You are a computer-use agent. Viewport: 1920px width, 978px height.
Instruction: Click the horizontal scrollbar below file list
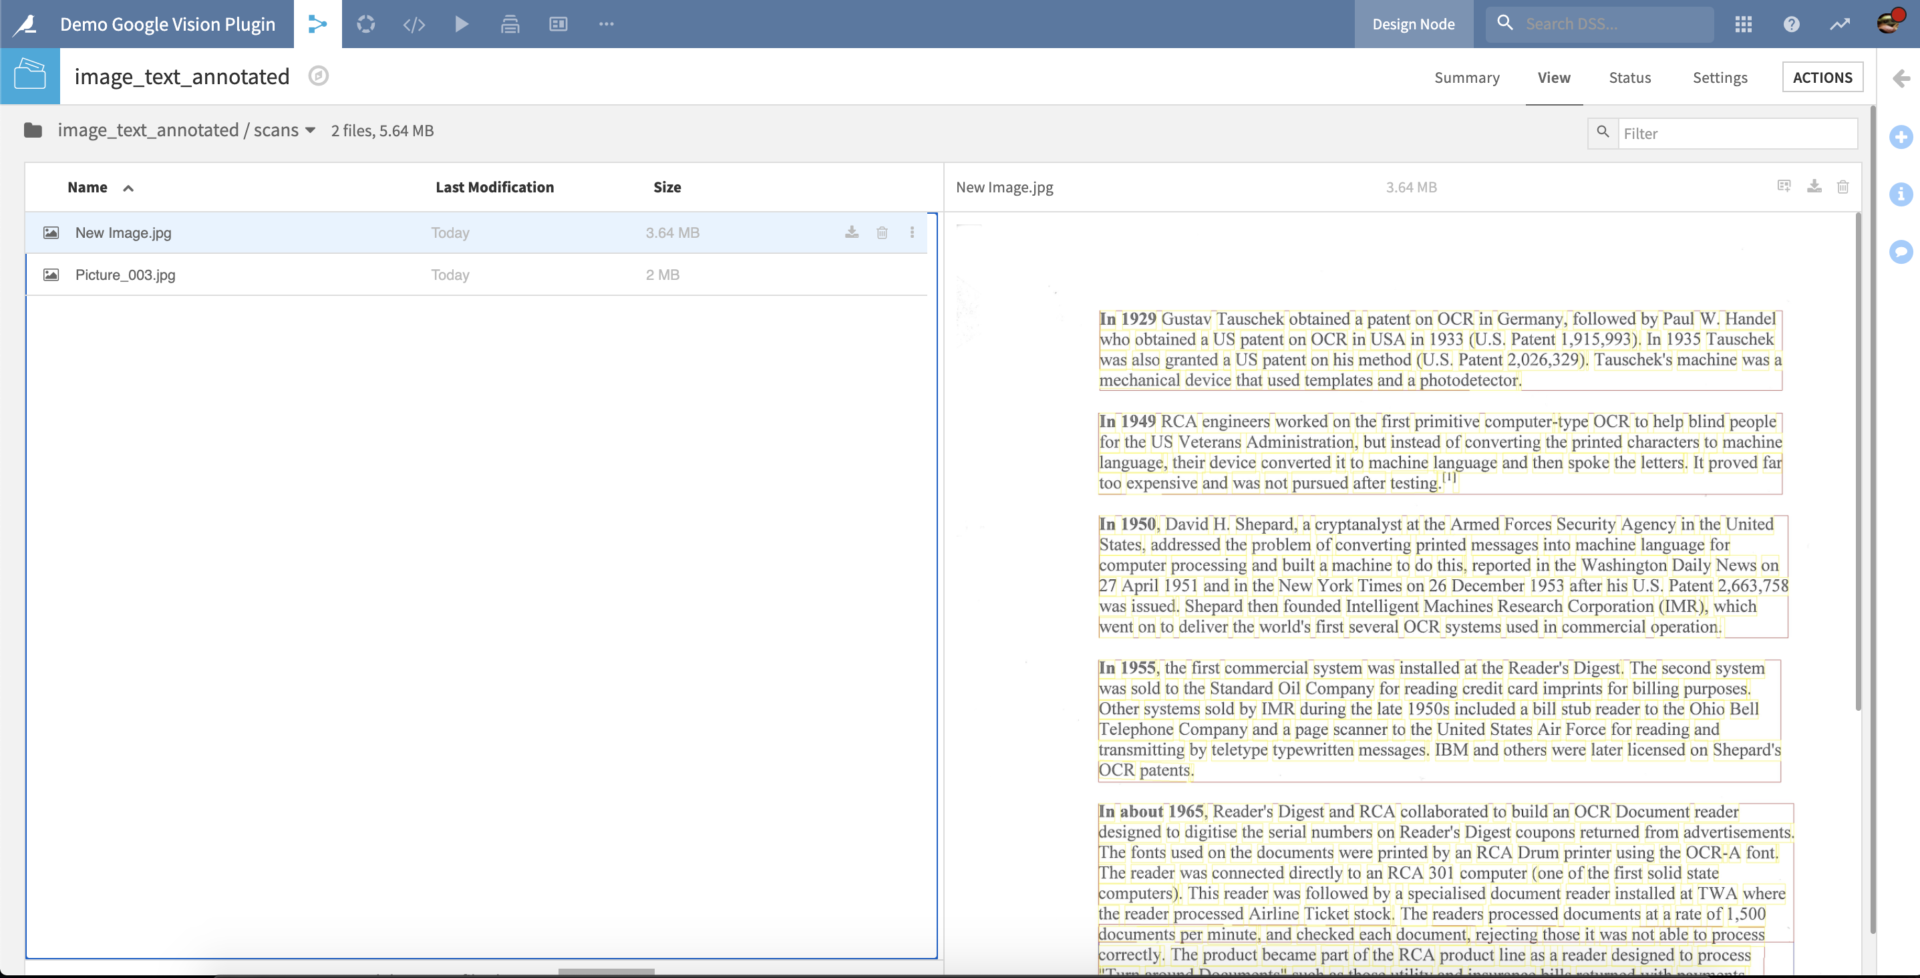[x=606, y=971]
